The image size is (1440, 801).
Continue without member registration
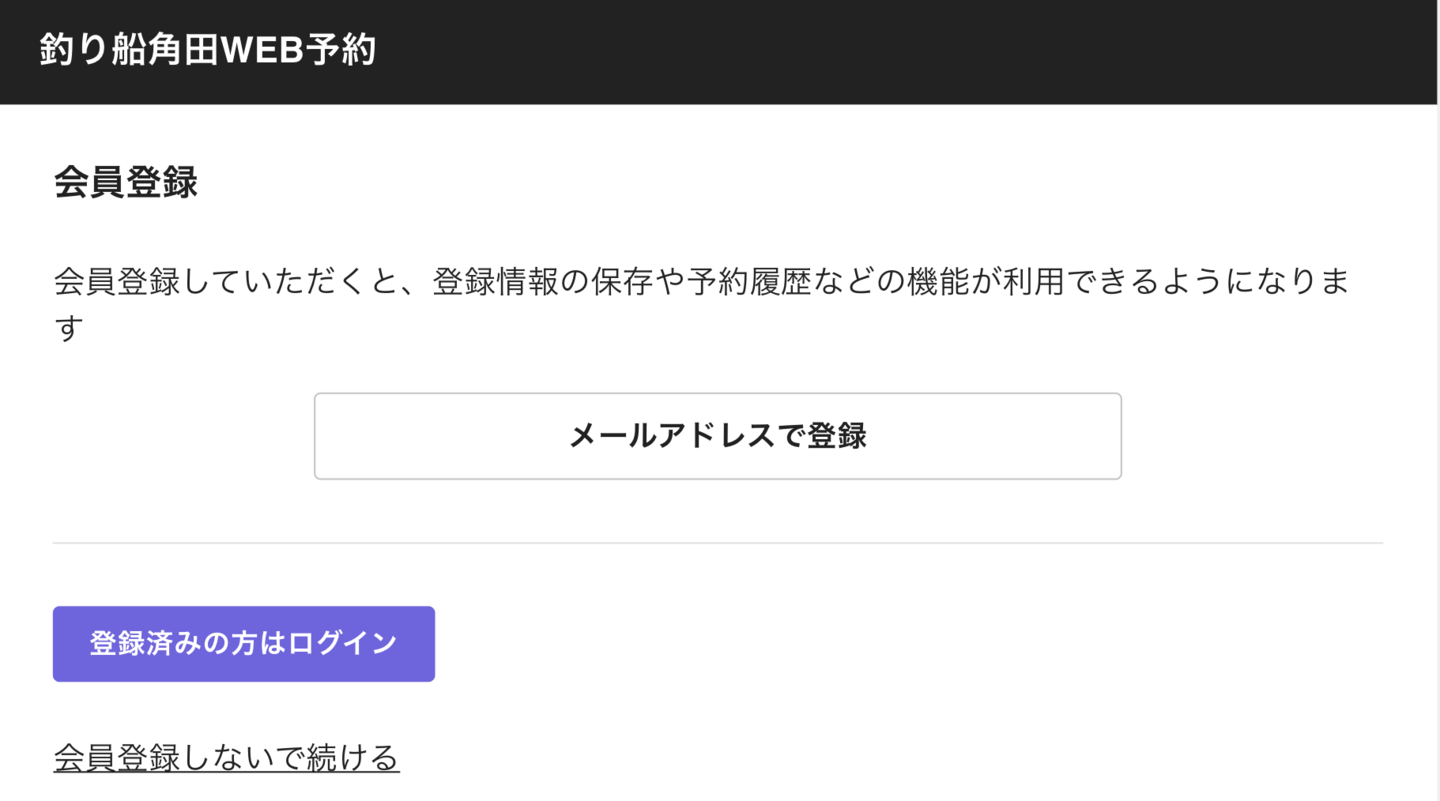coord(226,758)
